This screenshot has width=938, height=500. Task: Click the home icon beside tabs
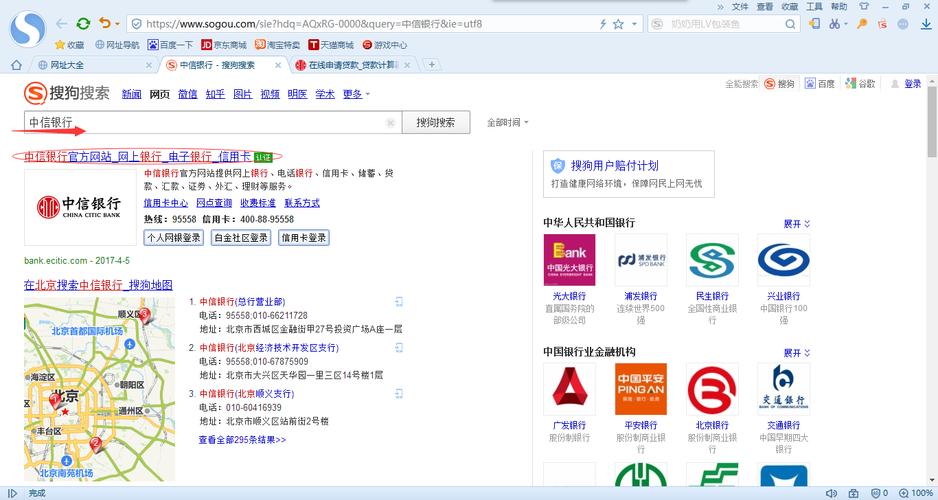16,65
